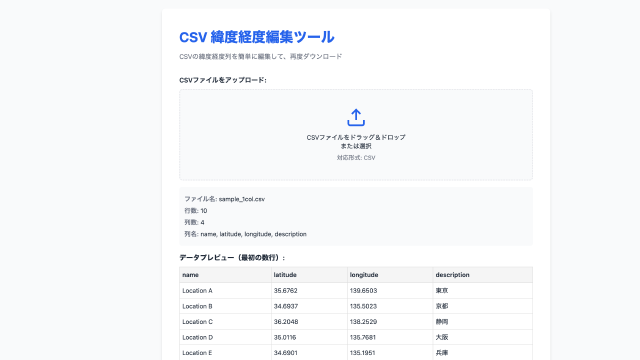Click the 'または選択' file select text

tap(356, 146)
